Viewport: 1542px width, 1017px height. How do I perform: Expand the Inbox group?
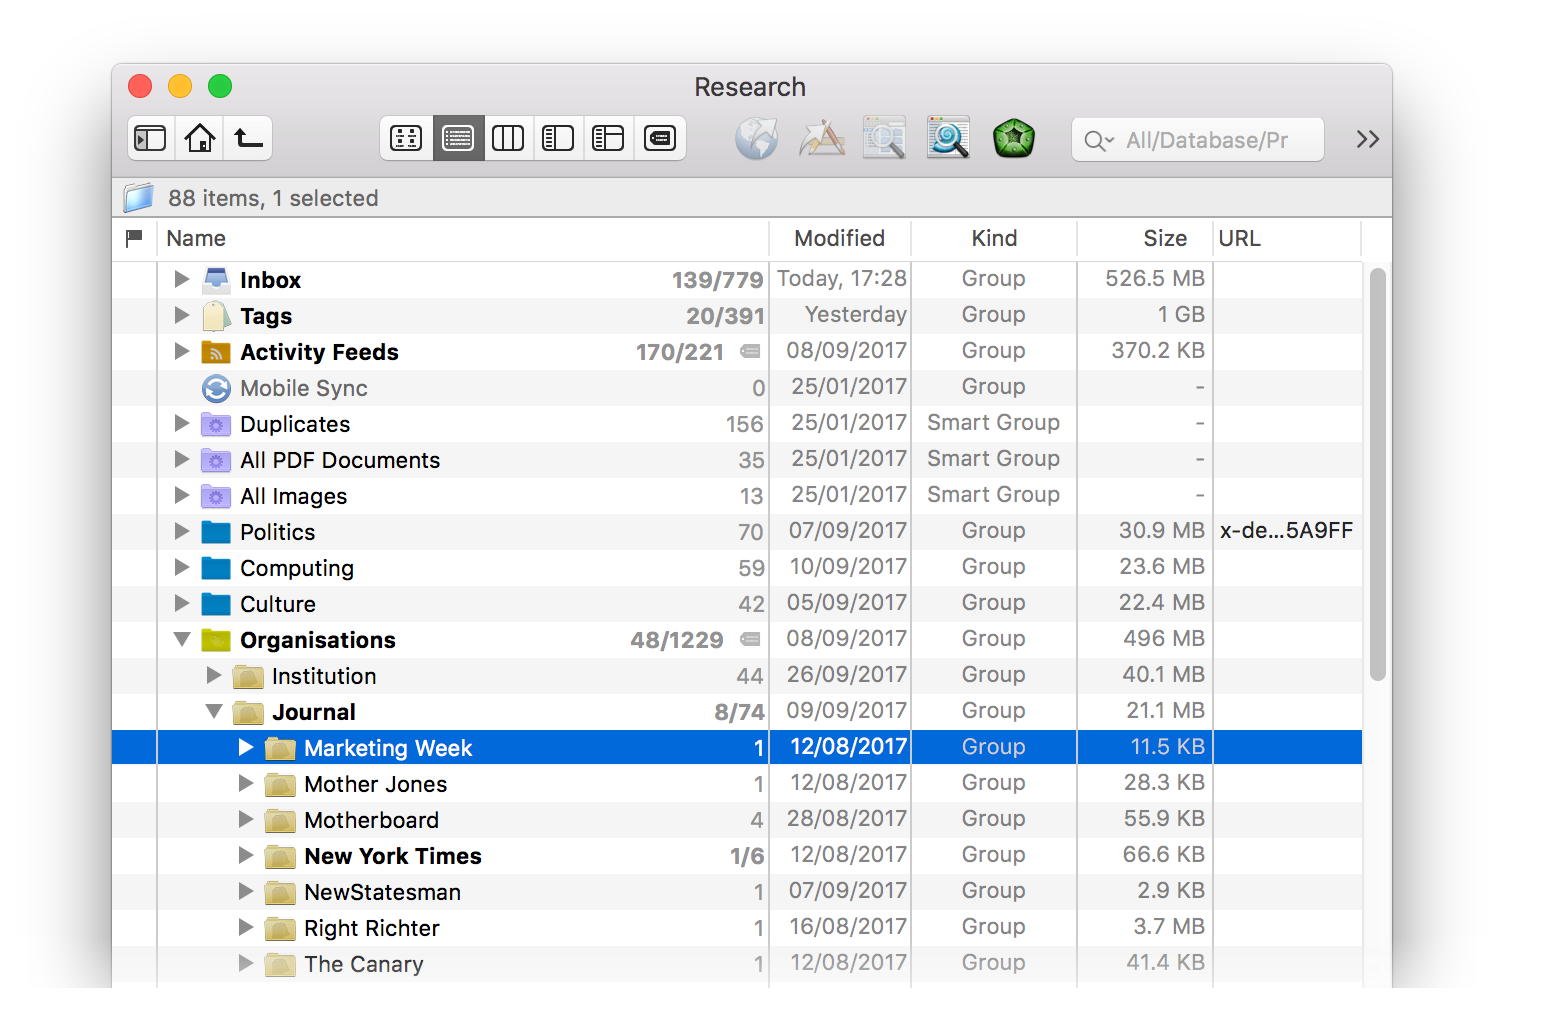tap(181, 279)
